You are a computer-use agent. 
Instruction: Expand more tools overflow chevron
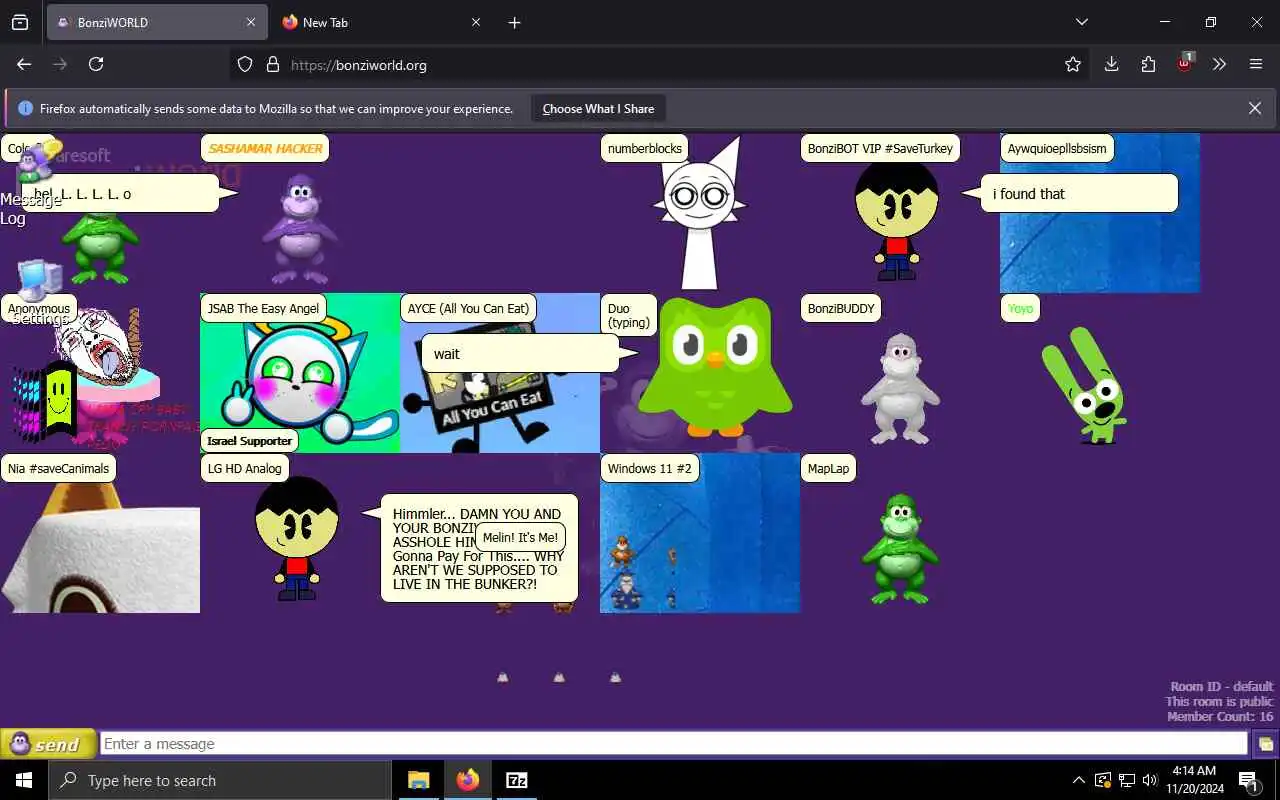point(1219,64)
